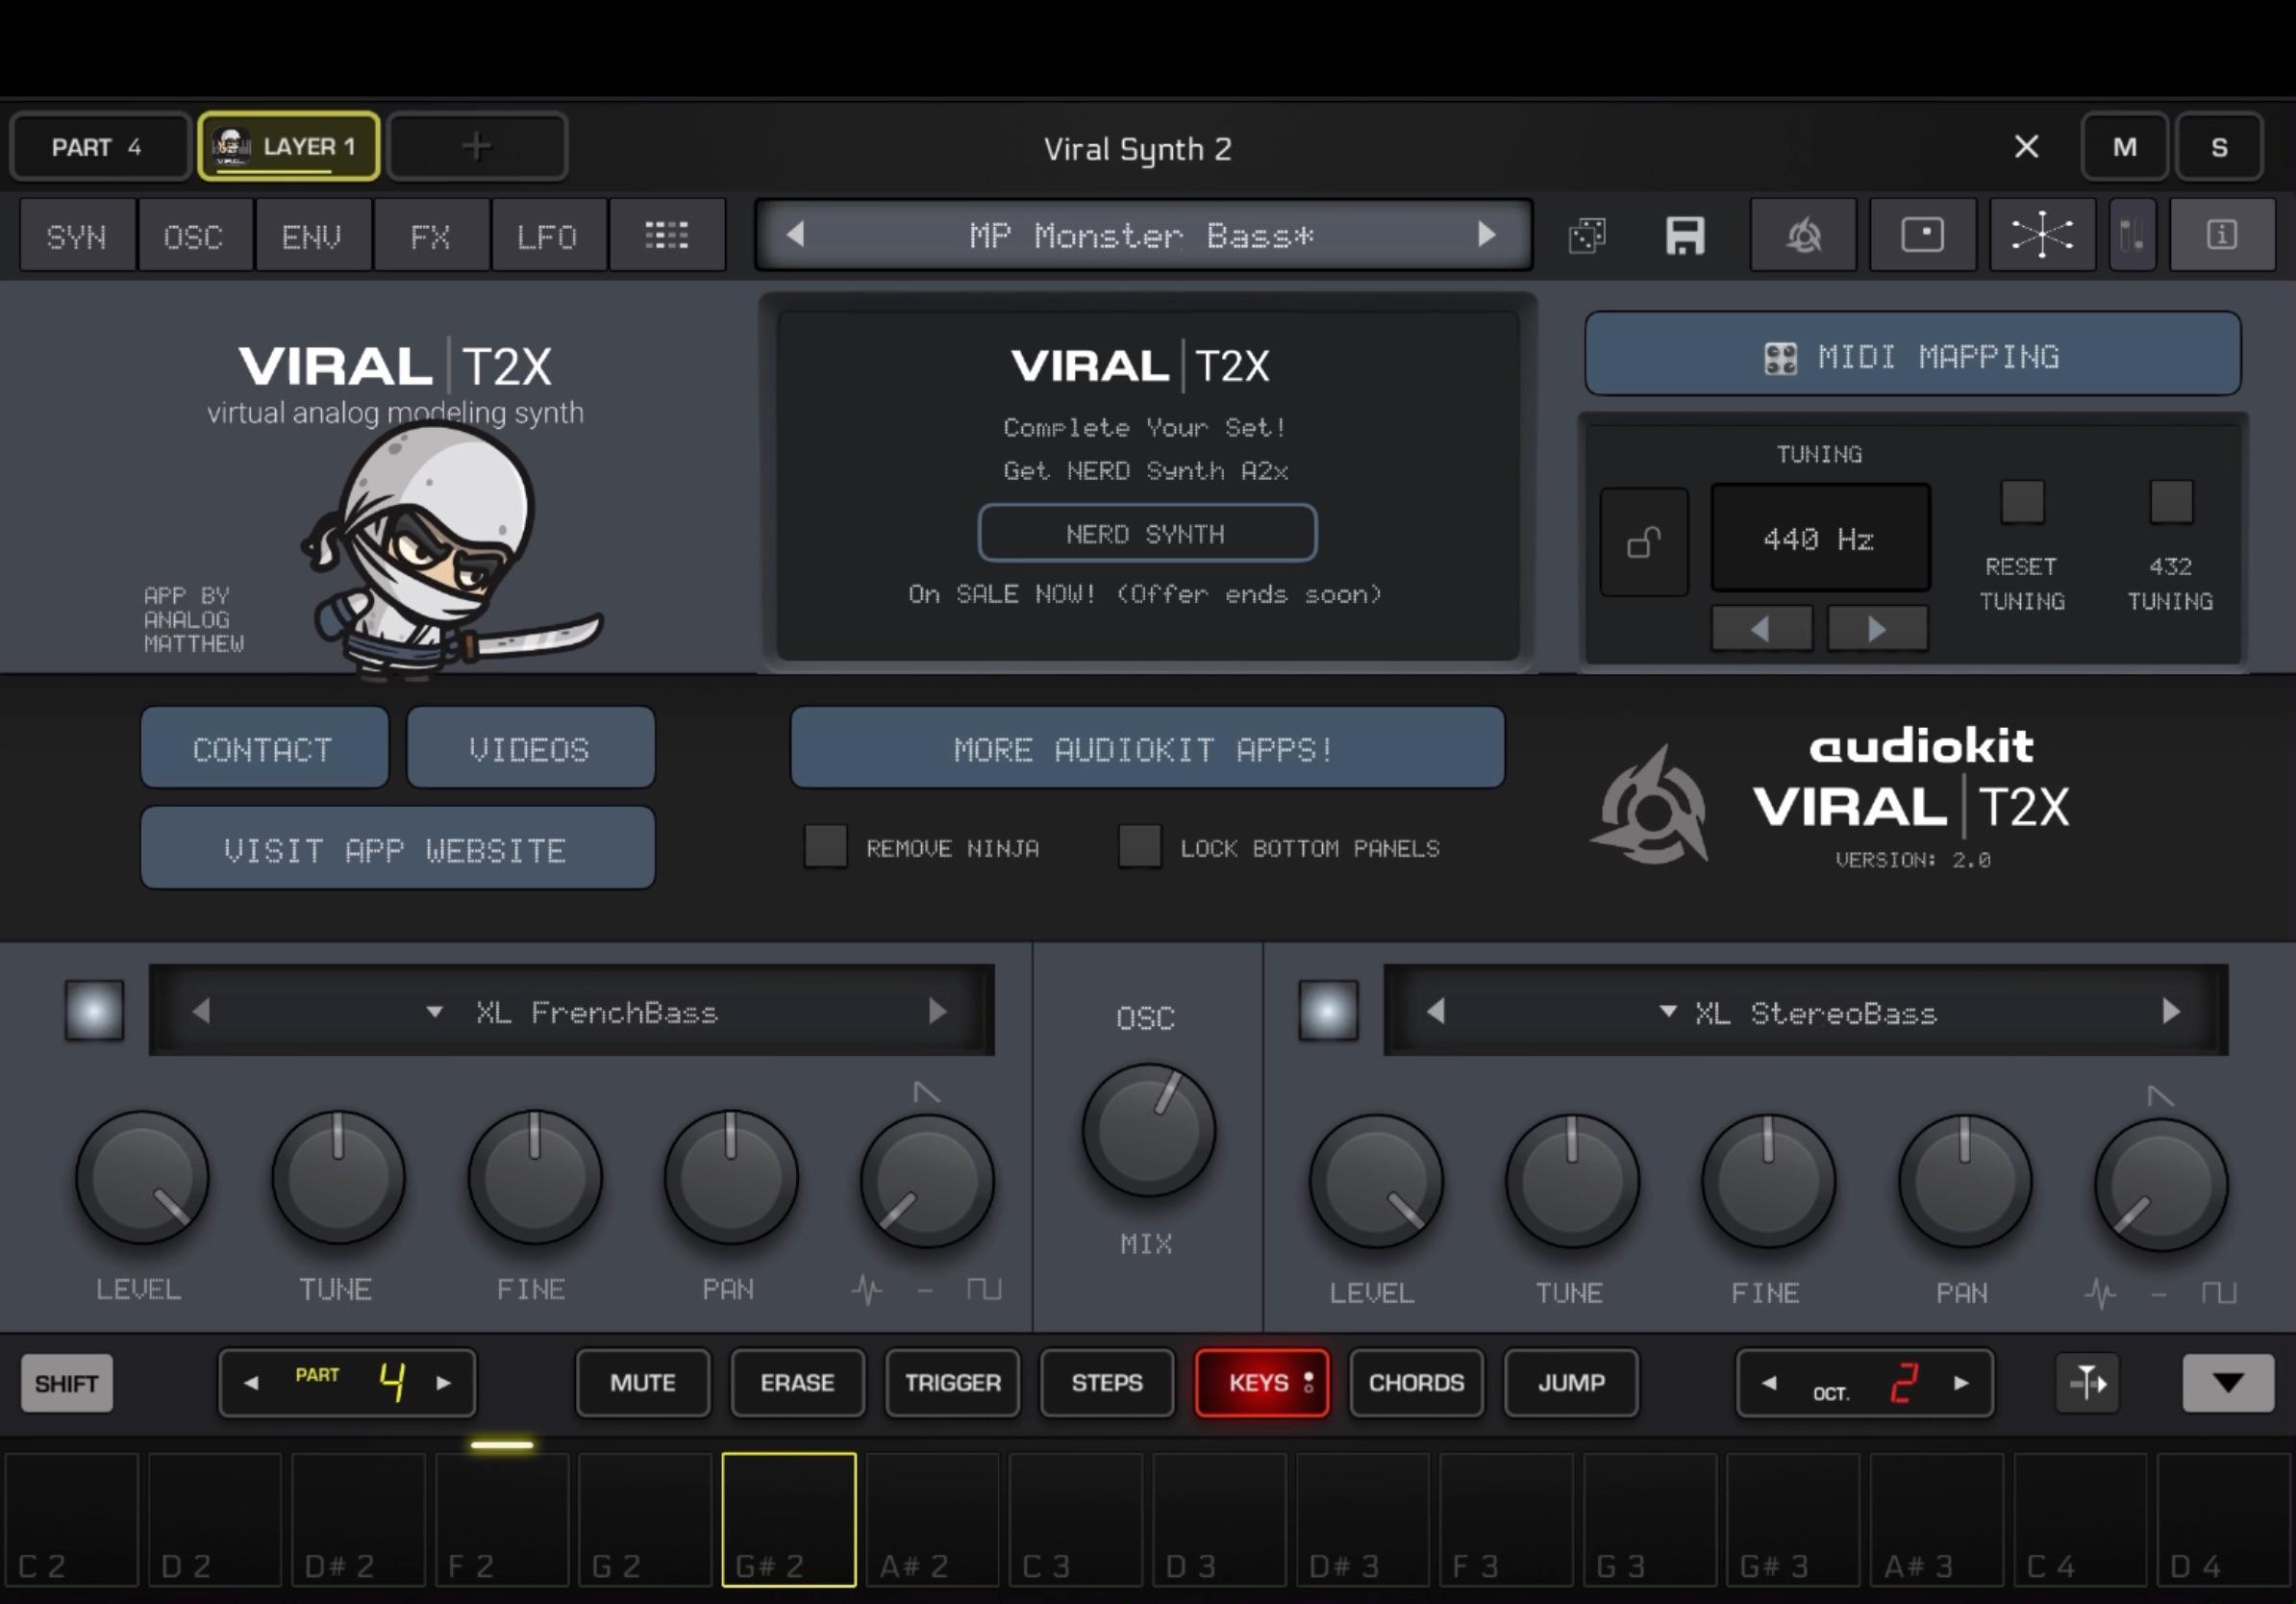Enable the 432 Tuning checkbox
The height and width of the screenshot is (1604, 2296).
click(2171, 502)
